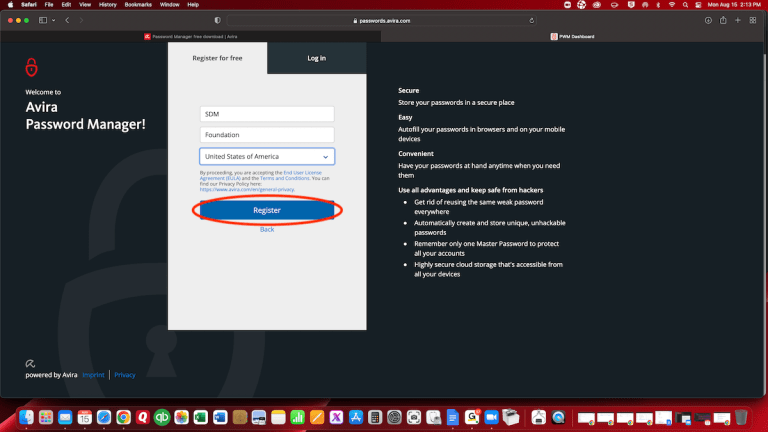The height and width of the screenshot is (432, 768).
Task: Open the sidebar options chevron in Safari toolbar
Action: [53, 20]
